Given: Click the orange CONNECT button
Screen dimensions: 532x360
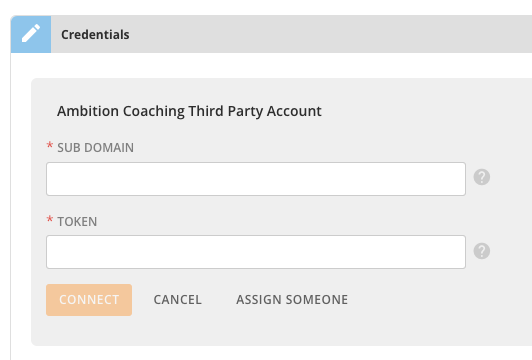Looking at the screenshot, I should coord(89,300).
